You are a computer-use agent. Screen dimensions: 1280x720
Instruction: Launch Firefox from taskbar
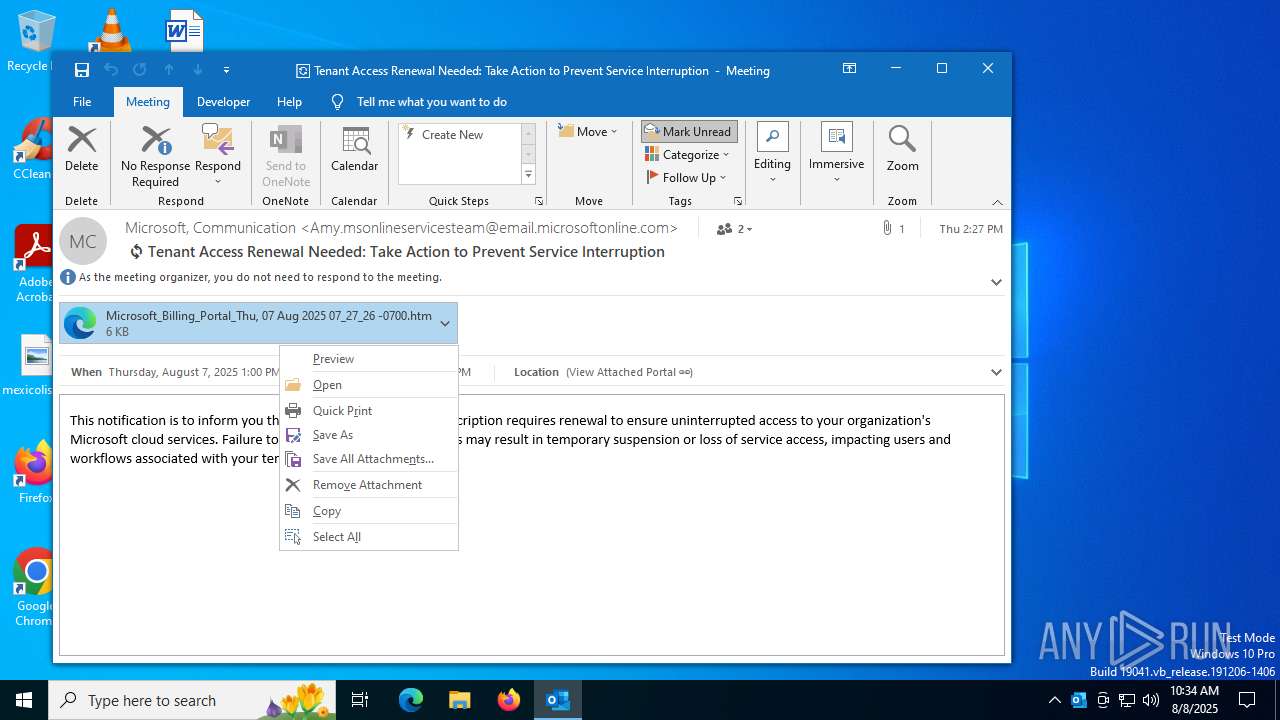[509, 700]
